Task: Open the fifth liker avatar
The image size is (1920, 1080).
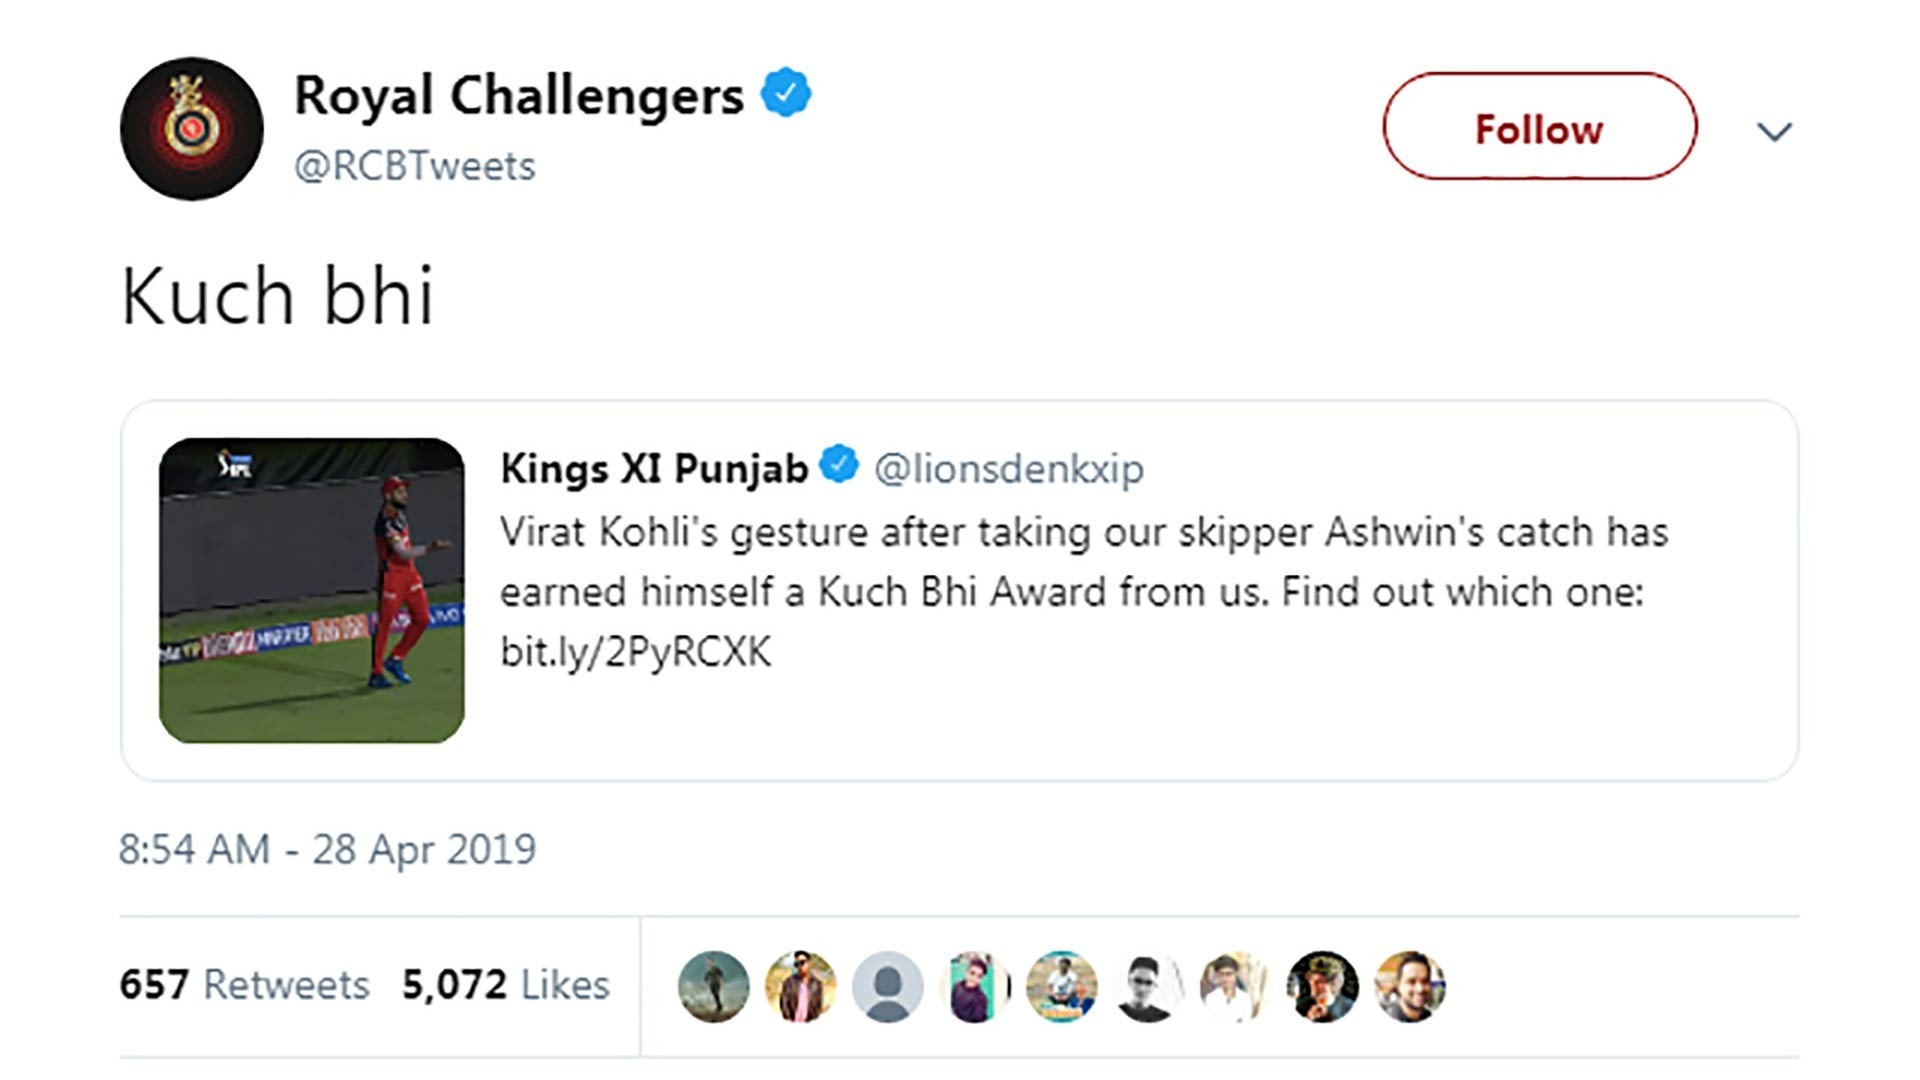Action: pos(1062,986)
